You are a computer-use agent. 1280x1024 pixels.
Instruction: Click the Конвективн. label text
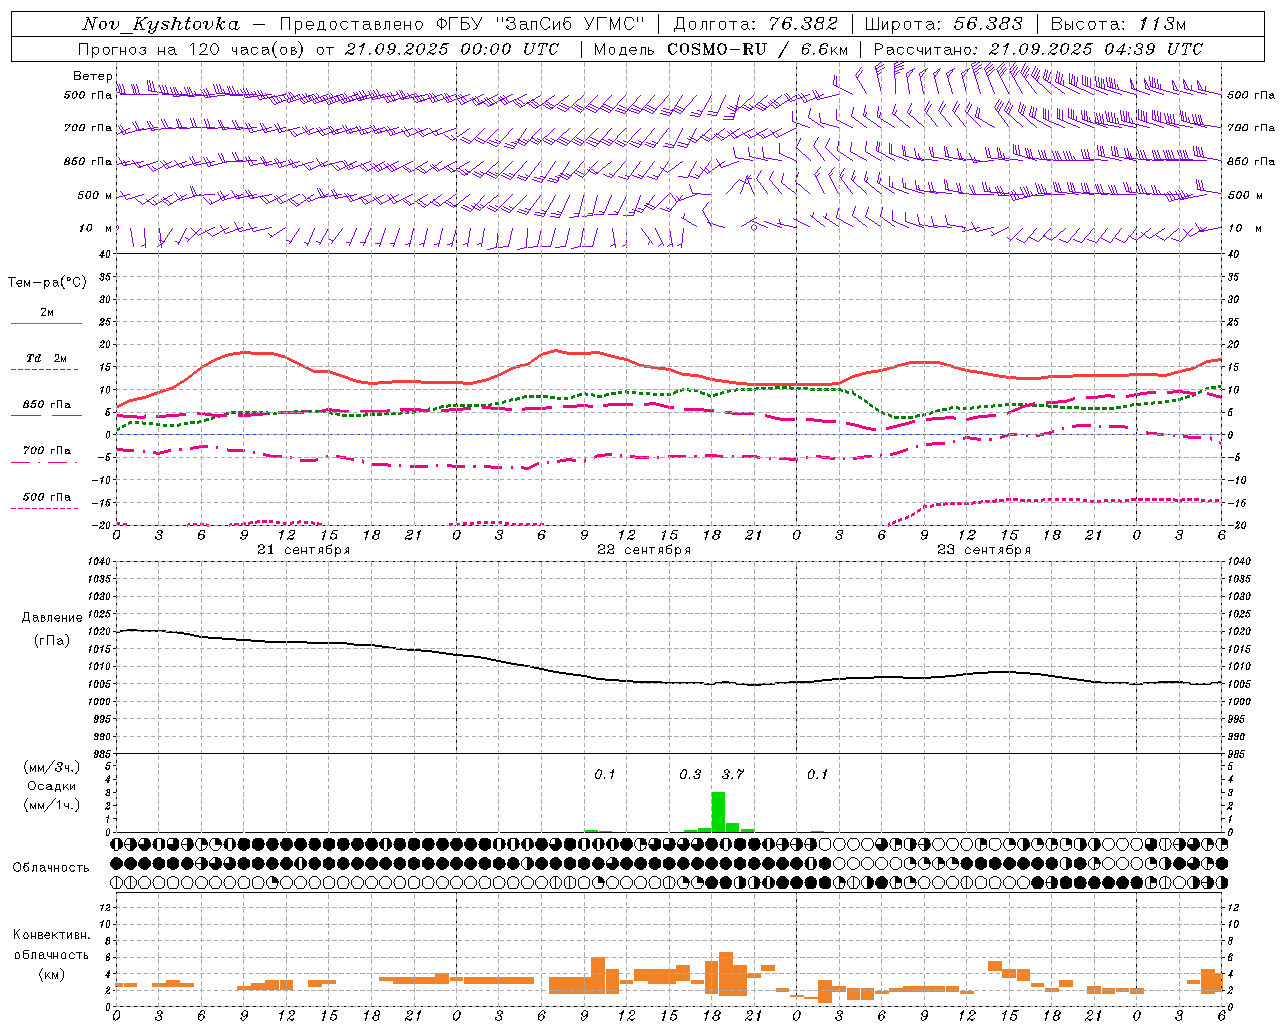51,935
